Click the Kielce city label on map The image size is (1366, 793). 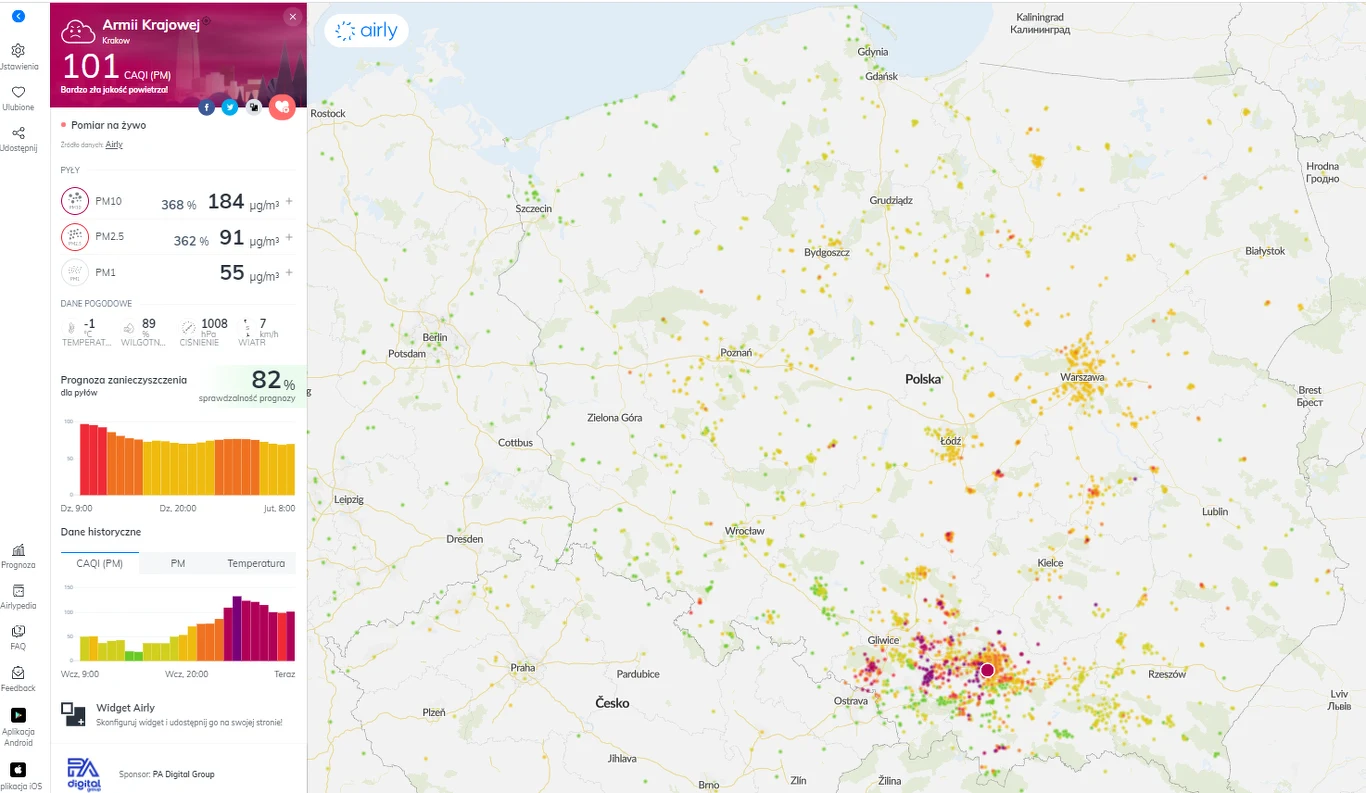1050,563
